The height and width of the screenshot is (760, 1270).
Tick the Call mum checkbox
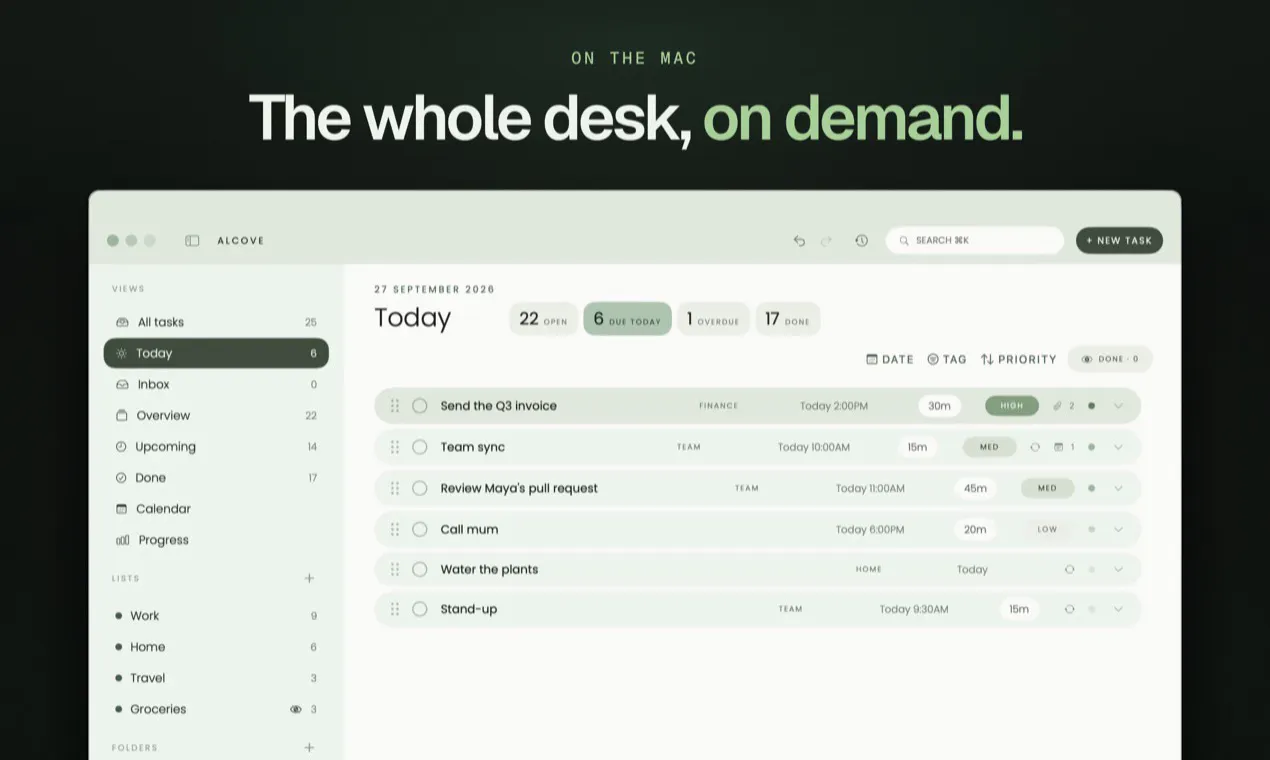[420, 529]
